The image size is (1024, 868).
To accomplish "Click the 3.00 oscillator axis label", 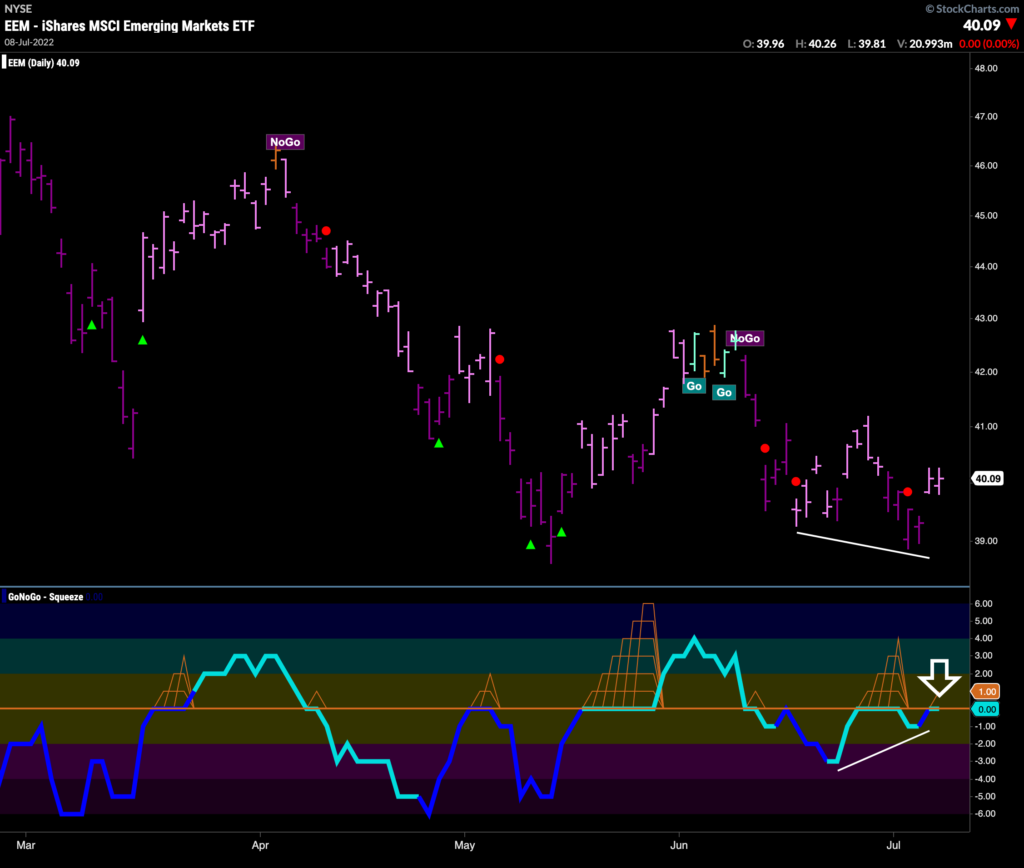I will pyautogui.click(x=984, y=656).
